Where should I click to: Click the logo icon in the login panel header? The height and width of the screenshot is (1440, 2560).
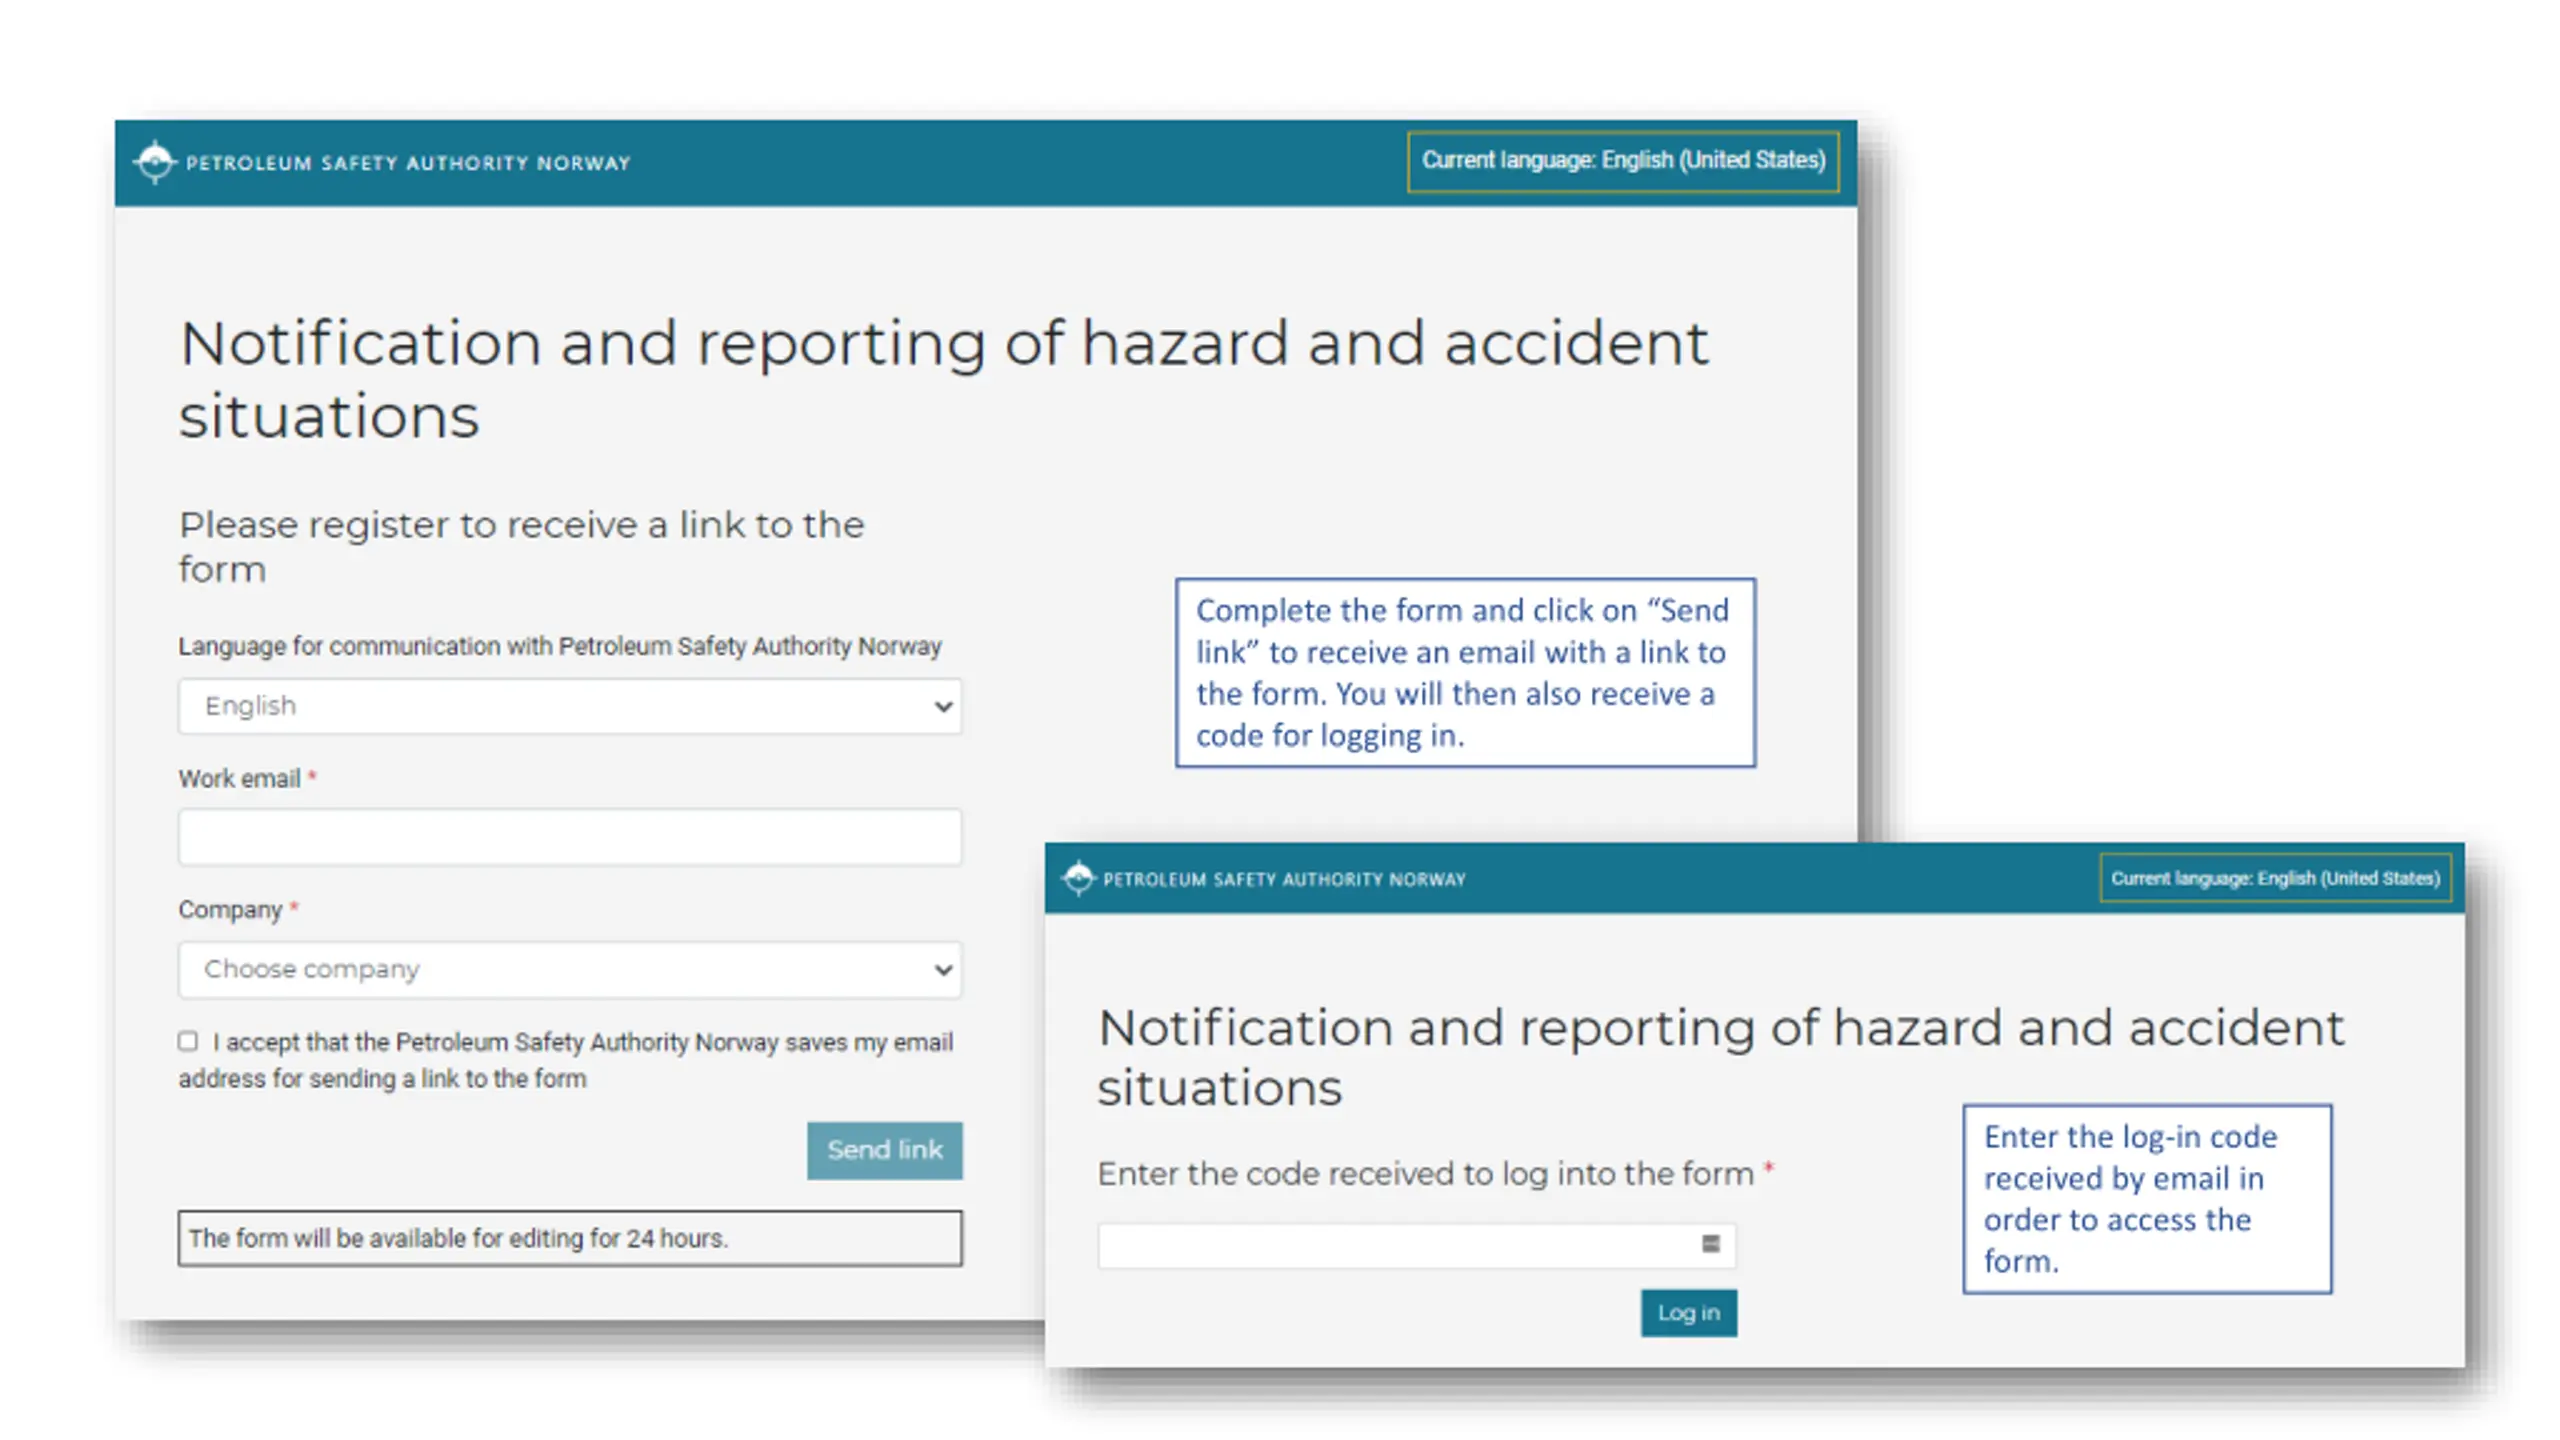pyautogui.click(x=1078, y=878)
